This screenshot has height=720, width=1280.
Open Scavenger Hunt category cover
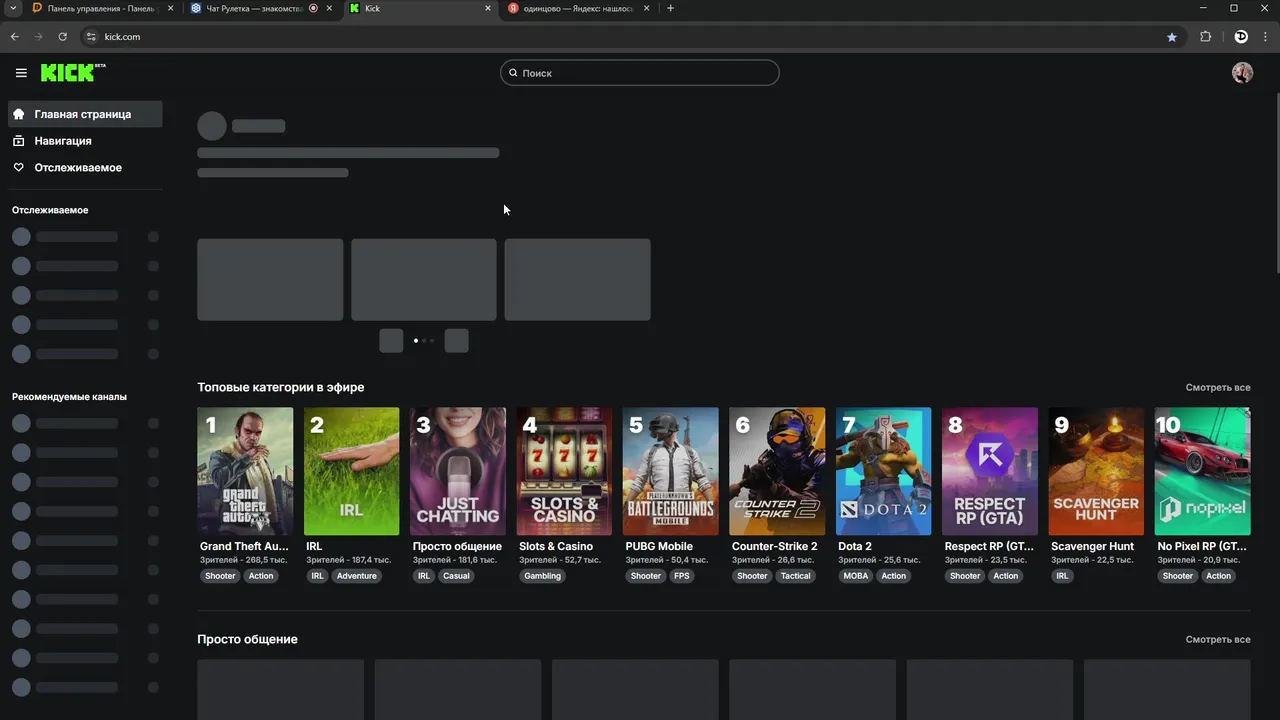coord(1096,471)
